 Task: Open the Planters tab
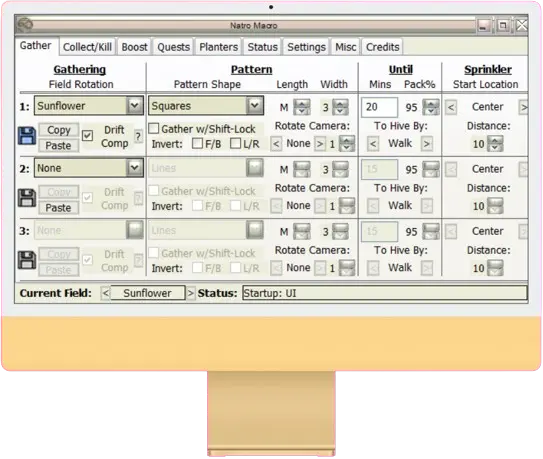219,47
